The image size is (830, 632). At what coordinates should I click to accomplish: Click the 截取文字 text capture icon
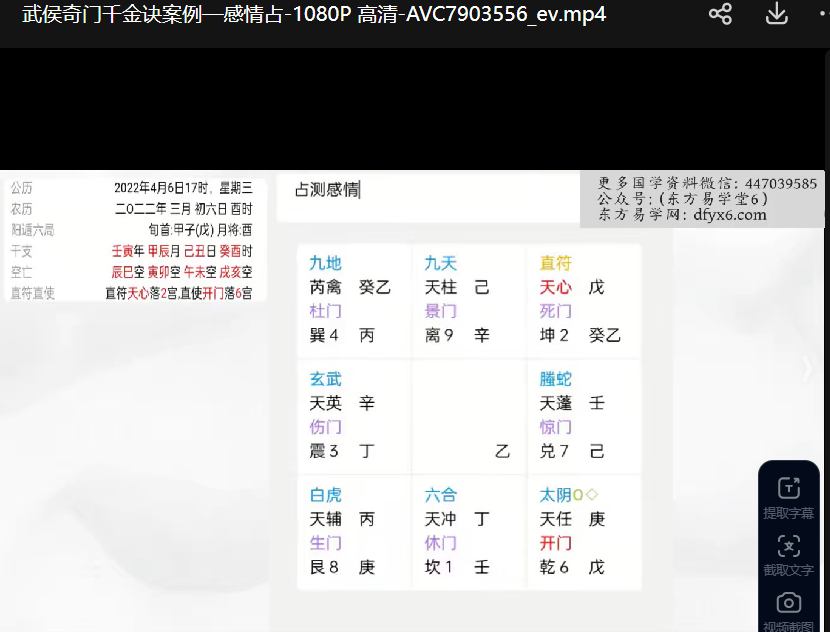pos(789,555)
